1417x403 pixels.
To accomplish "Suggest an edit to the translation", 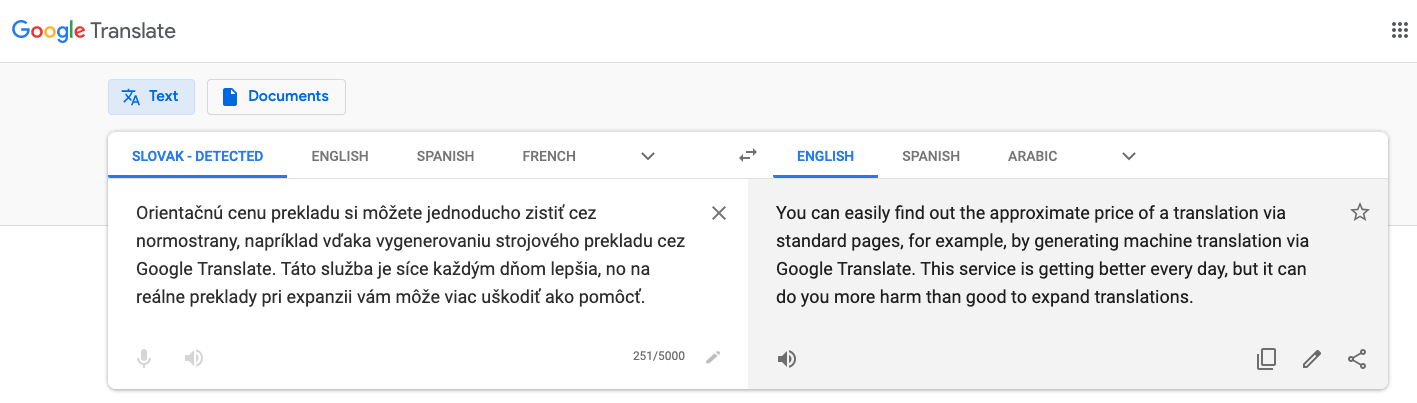I will 1312,359.
